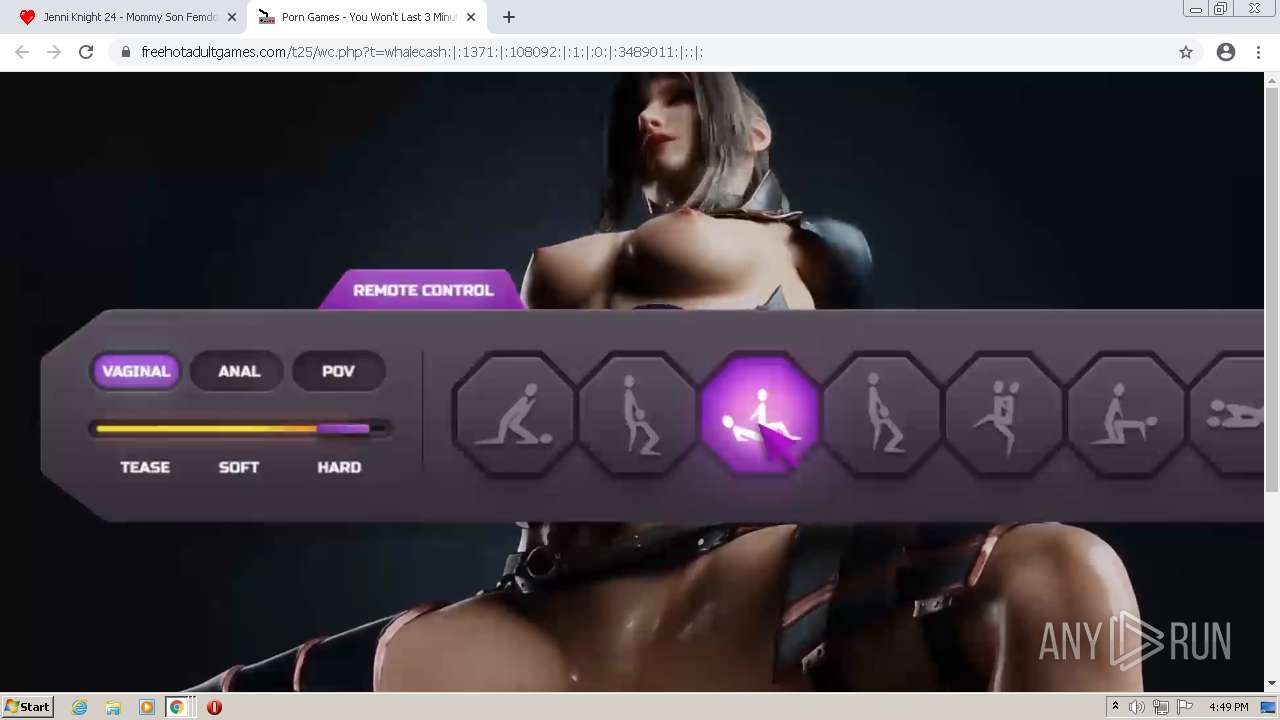This screenshot has width=1280, height=720.
Task: Select the second mode button beside POV
Action: pyautogui.click(x=239, y=371)
